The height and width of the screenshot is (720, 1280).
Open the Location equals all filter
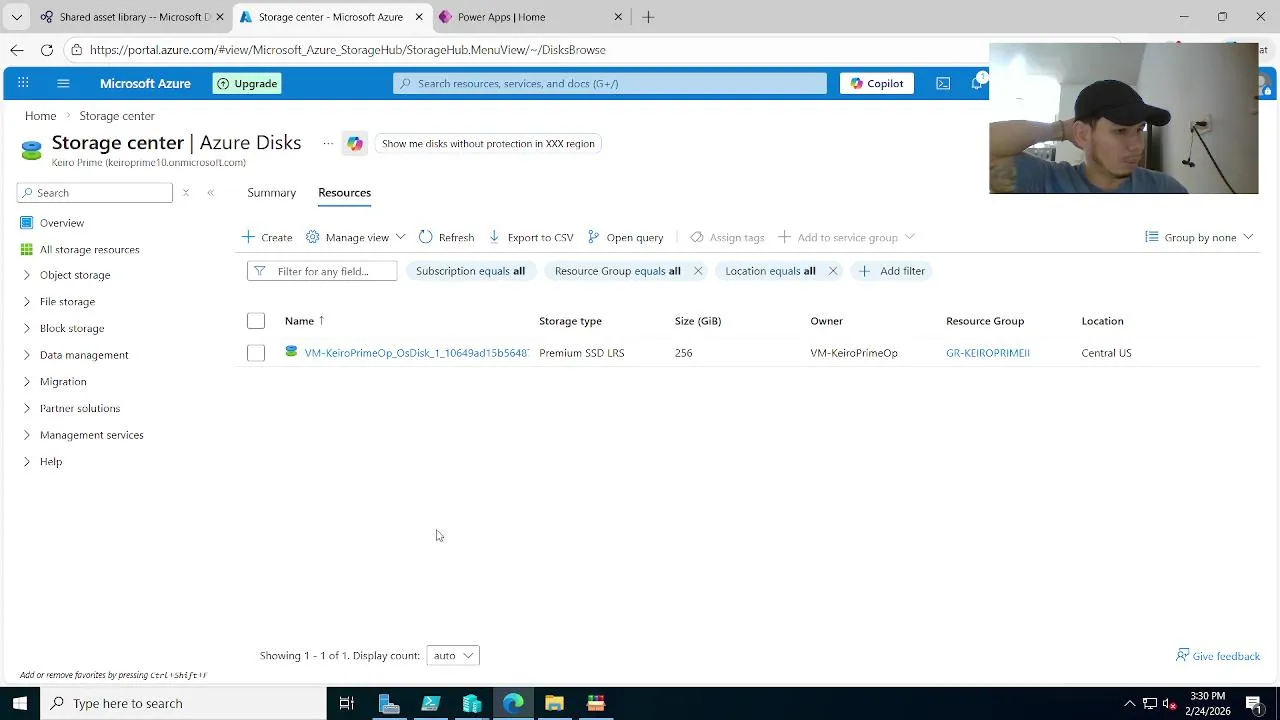click(x=770, y=271)
